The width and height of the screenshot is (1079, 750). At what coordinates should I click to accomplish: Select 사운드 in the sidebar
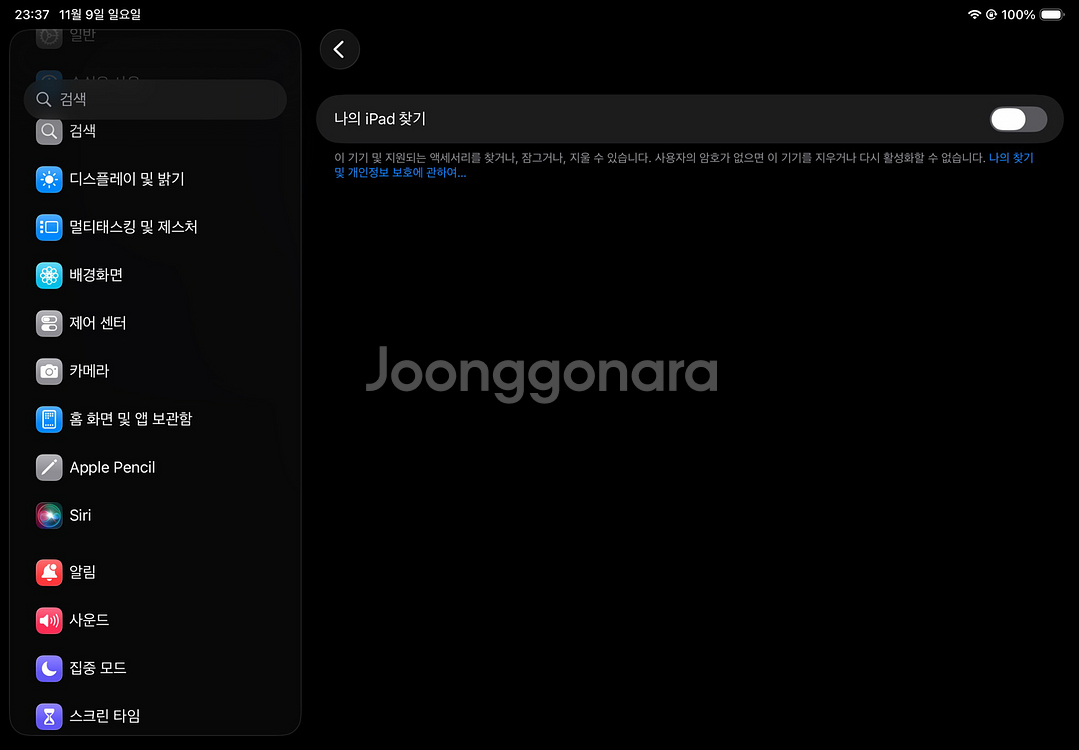point(89,620)
